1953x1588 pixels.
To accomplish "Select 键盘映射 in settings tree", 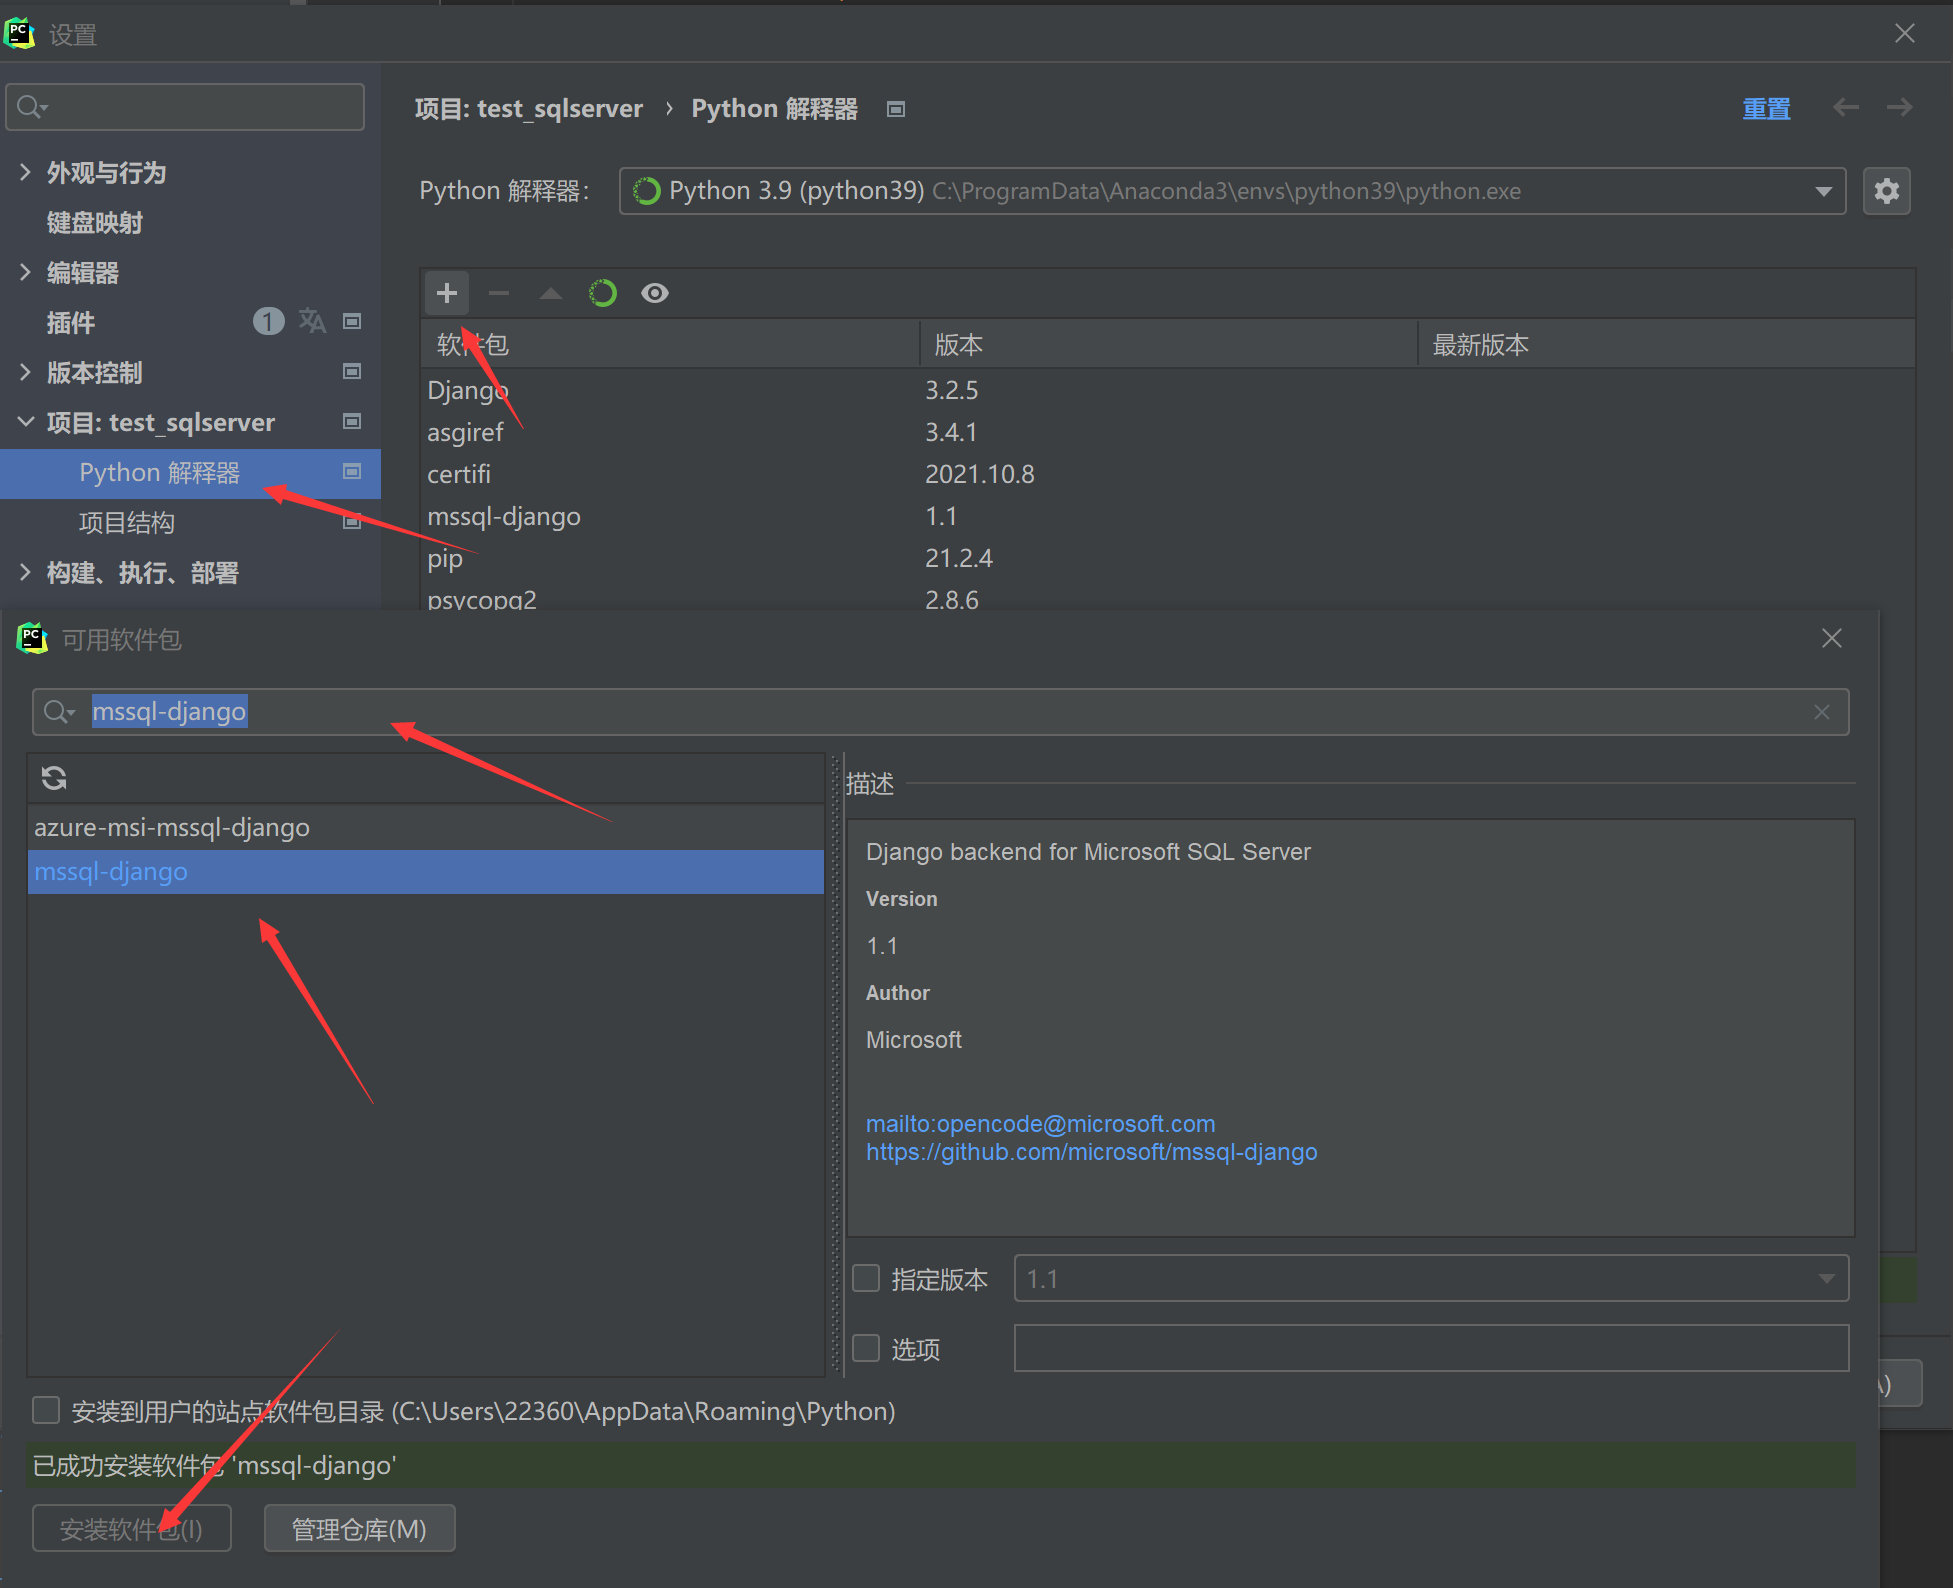I will coord(95,222).
